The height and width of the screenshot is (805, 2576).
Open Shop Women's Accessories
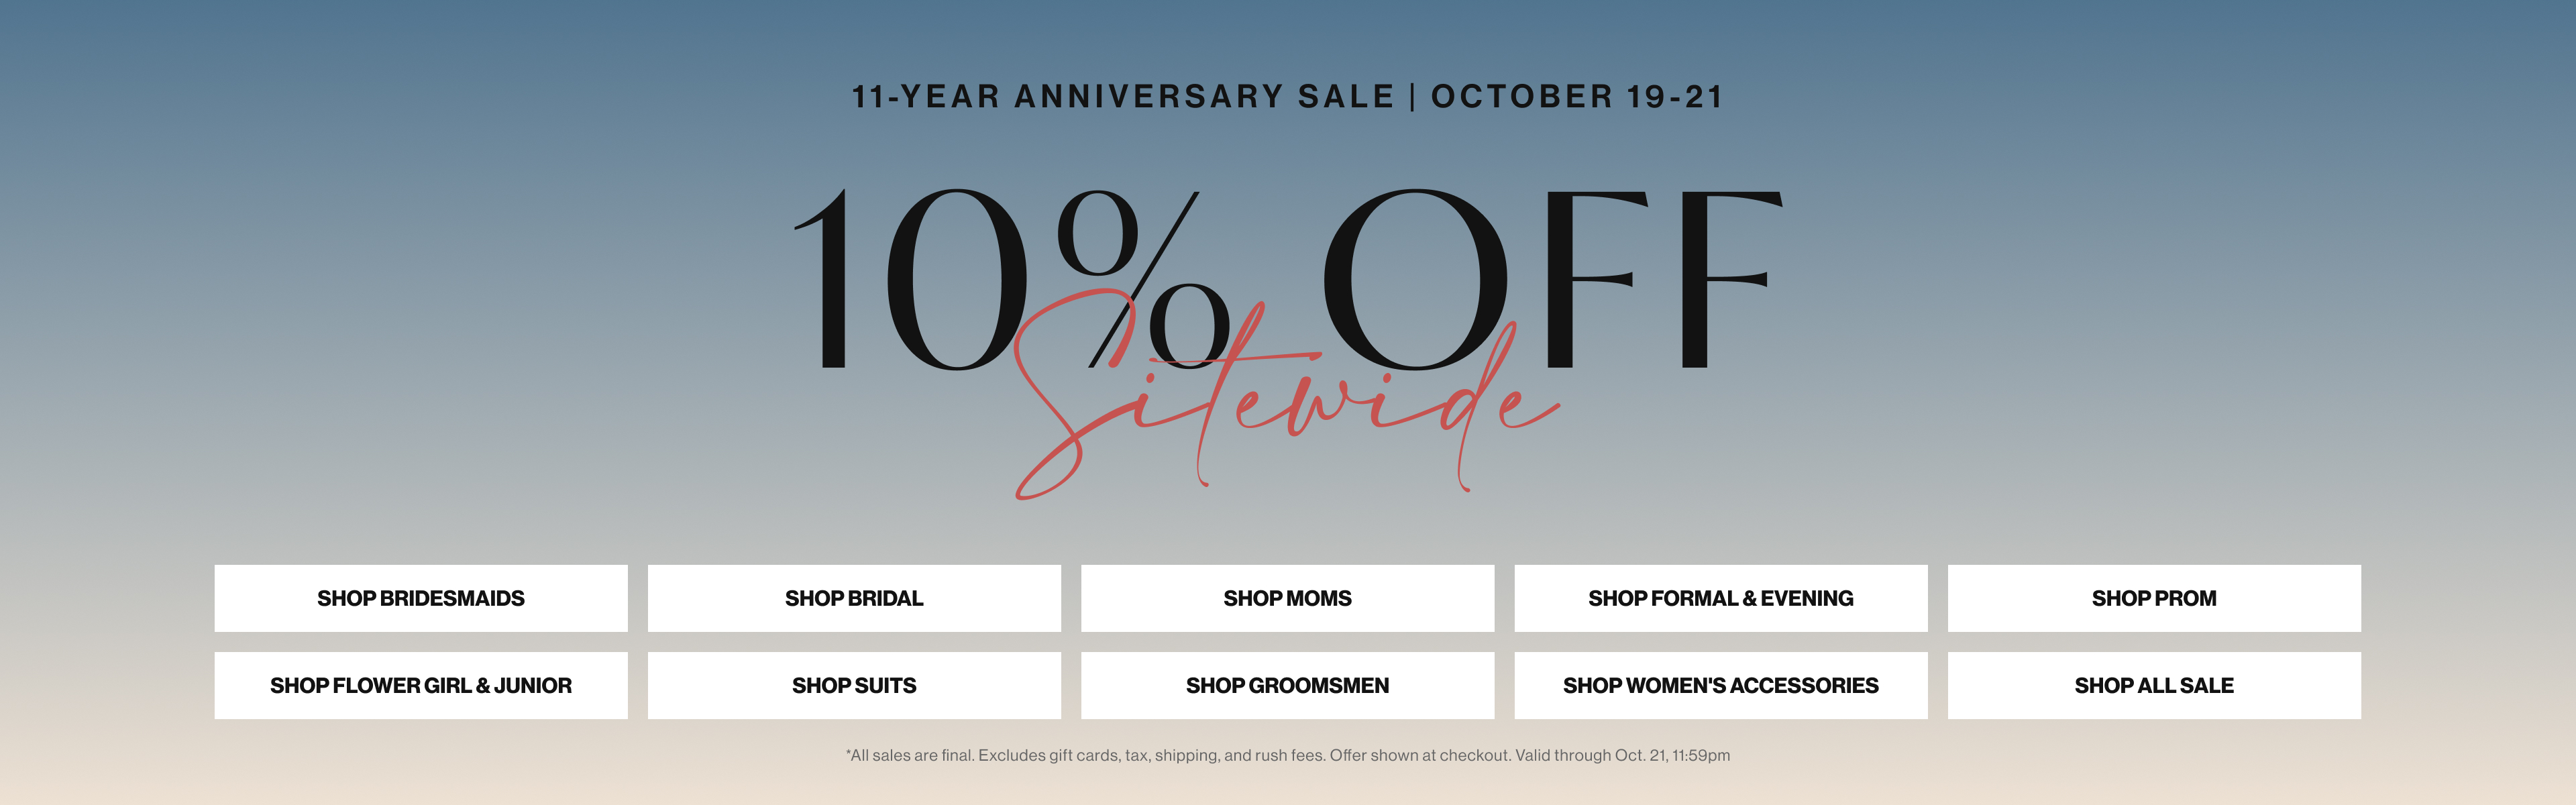pyautogui.click(x=1720, y=685)
